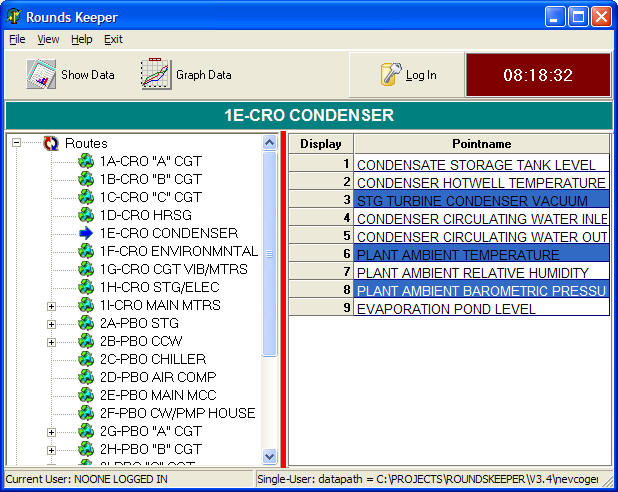Click the Log In key icon
Screen dimensions: 618x492
[391, 75]
